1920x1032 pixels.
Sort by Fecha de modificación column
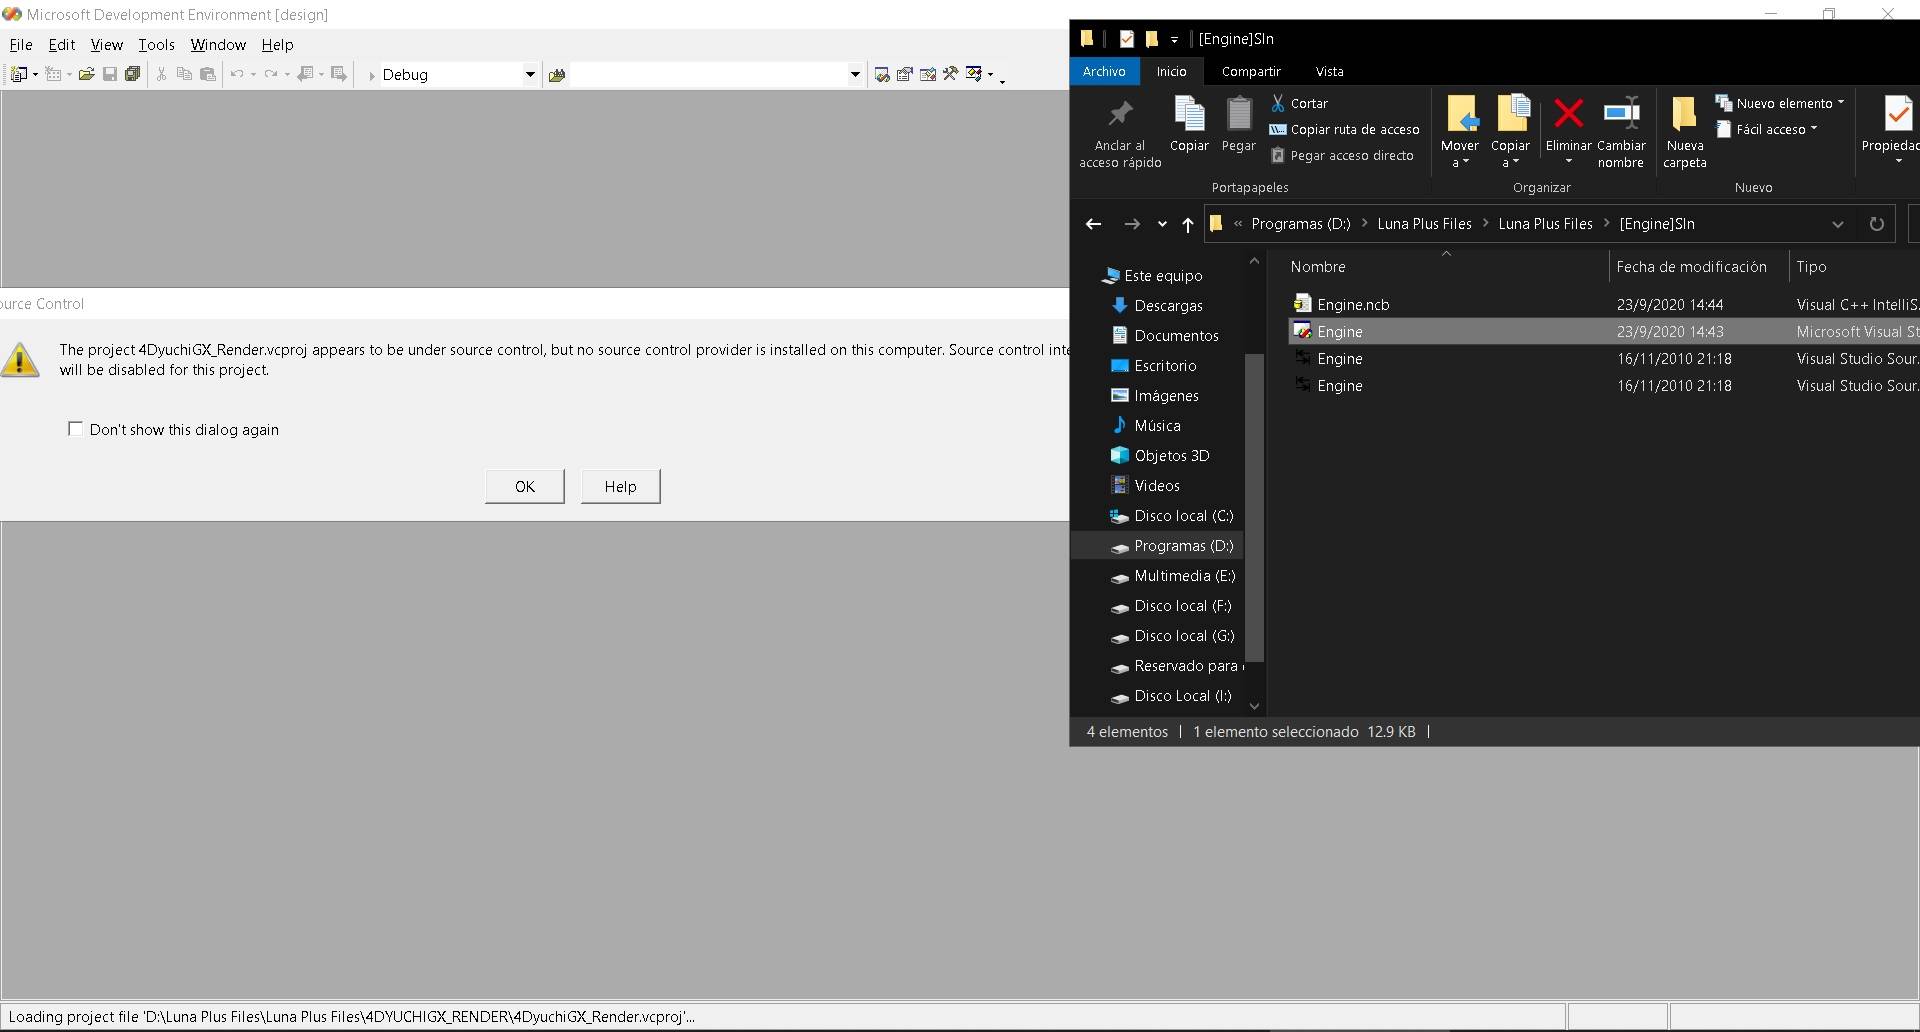pyautogui.click(x=1691, y=267)
